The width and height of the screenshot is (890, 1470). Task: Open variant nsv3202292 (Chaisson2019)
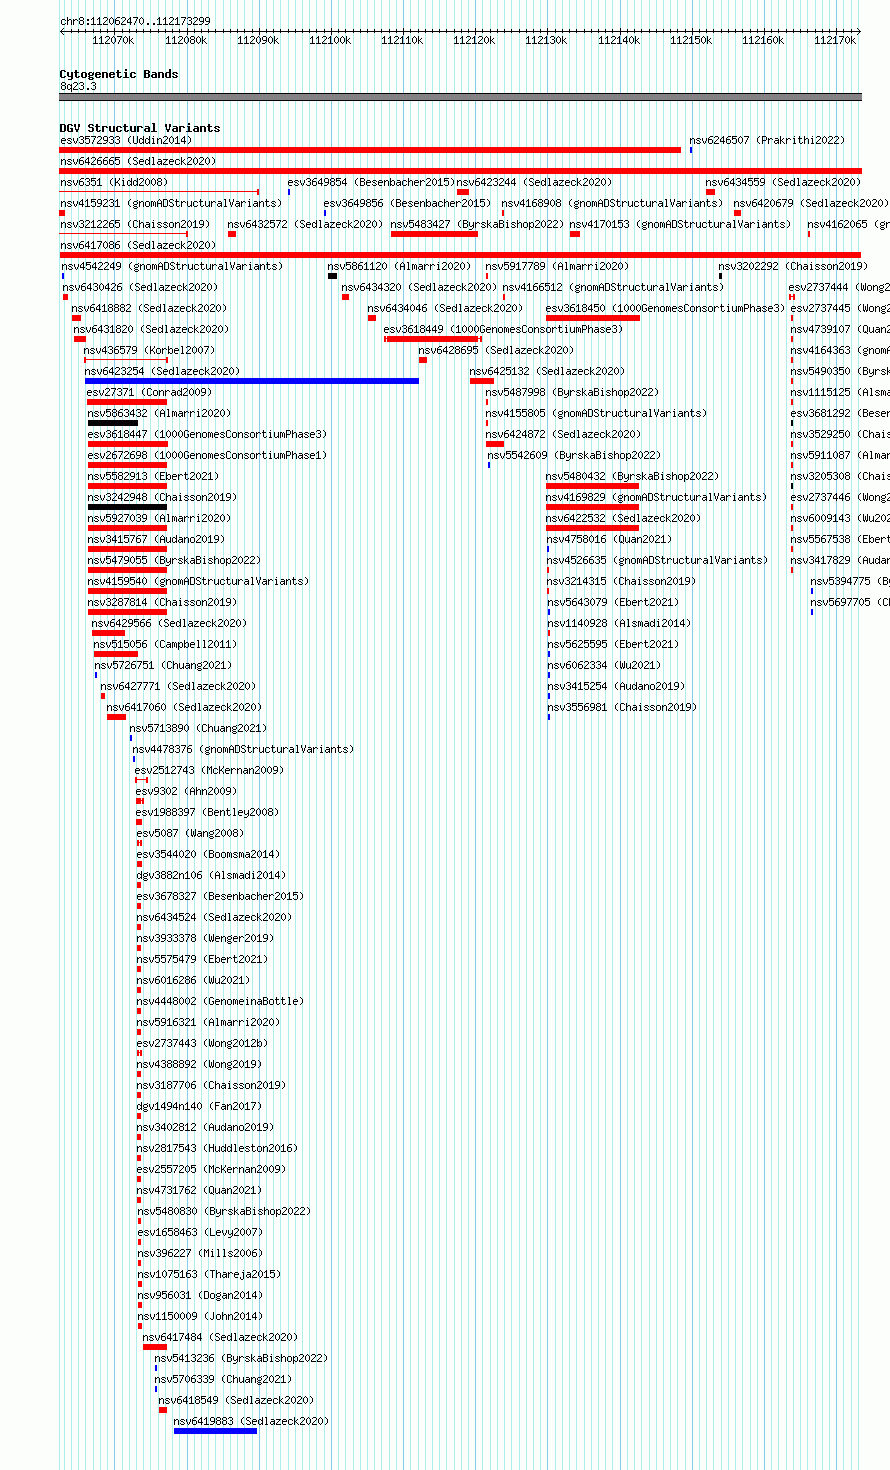pyautogui.click(x=793, y=266)
